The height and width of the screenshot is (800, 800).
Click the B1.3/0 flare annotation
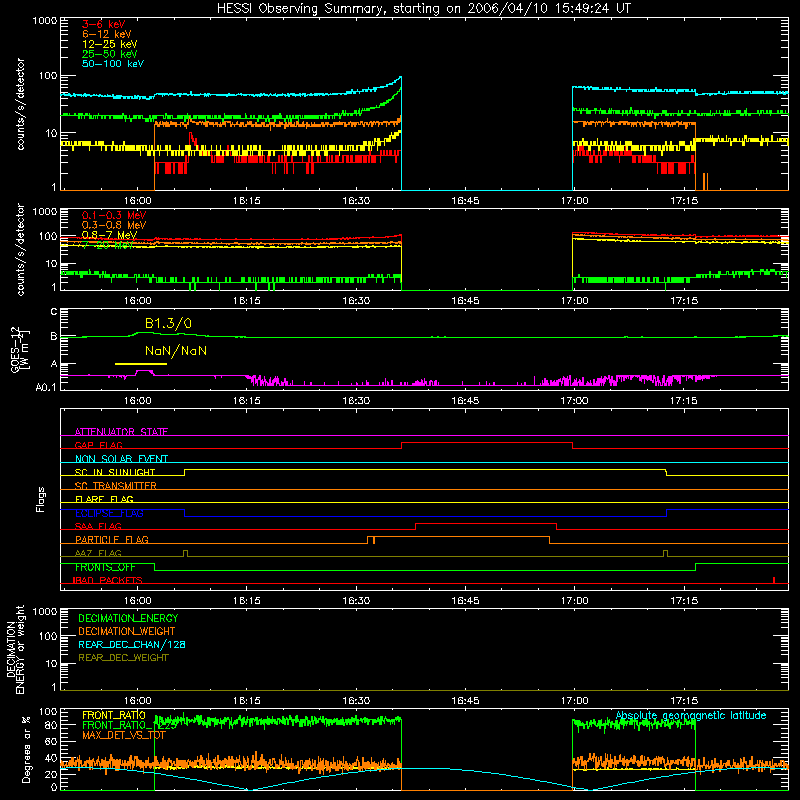168,323
